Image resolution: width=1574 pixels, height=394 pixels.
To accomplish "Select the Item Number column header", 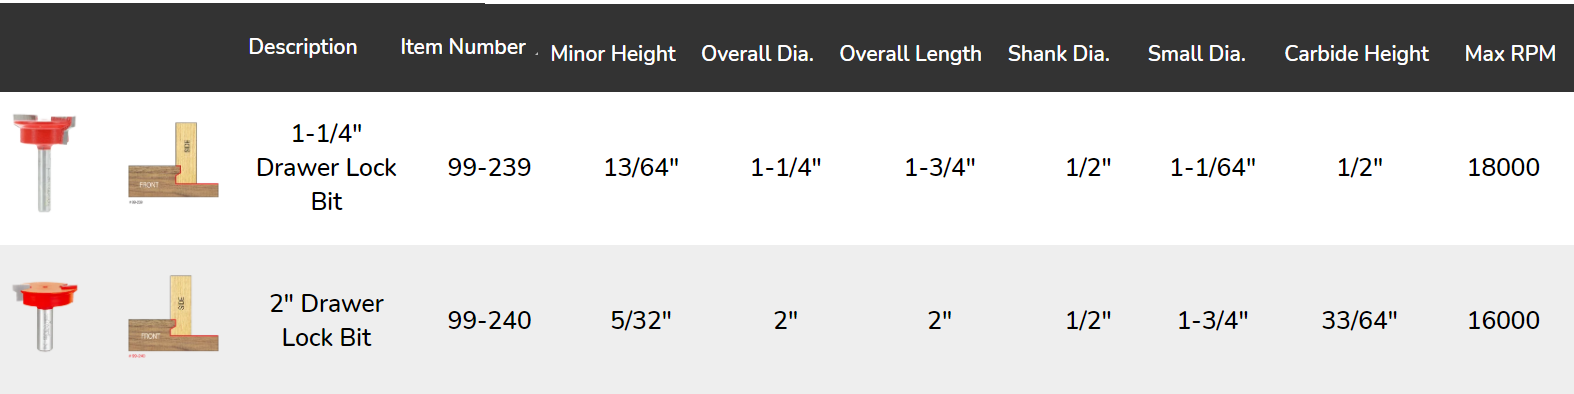I will pos(463,47).
